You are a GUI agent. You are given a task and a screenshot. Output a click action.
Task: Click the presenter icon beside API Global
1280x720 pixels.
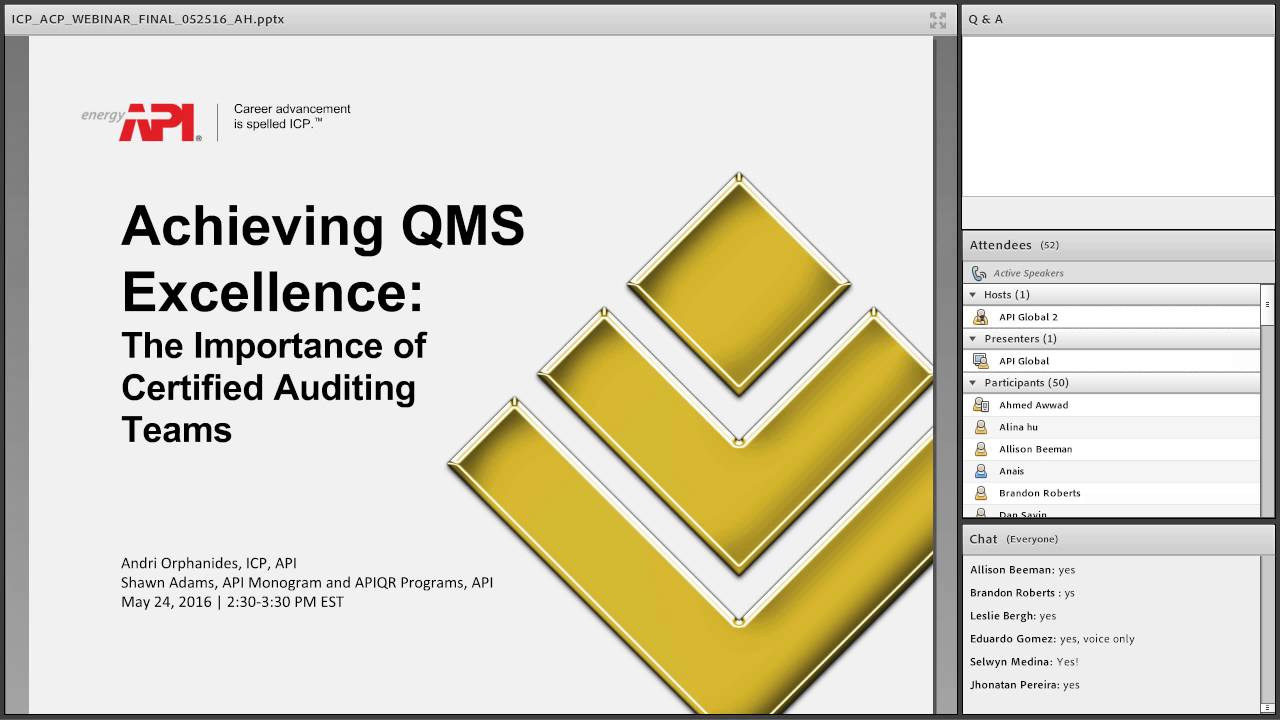(x=981, y=361)
